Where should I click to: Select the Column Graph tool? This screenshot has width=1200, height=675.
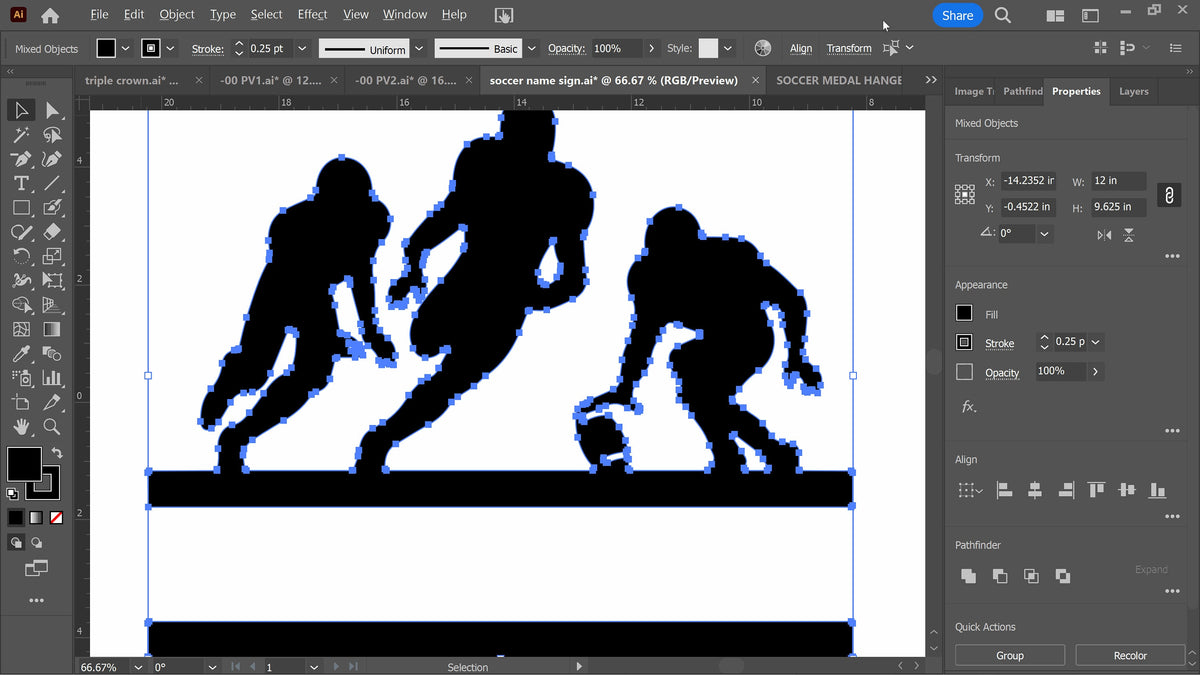[53, 378]
